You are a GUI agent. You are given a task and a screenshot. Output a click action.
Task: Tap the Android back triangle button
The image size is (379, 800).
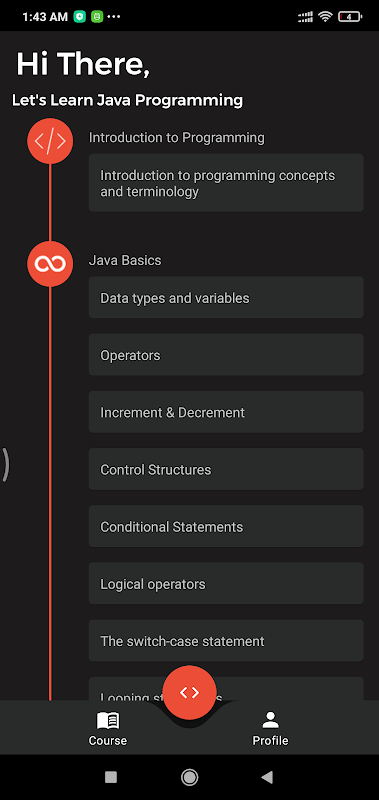pyautogui.click(x=266, y=777)
